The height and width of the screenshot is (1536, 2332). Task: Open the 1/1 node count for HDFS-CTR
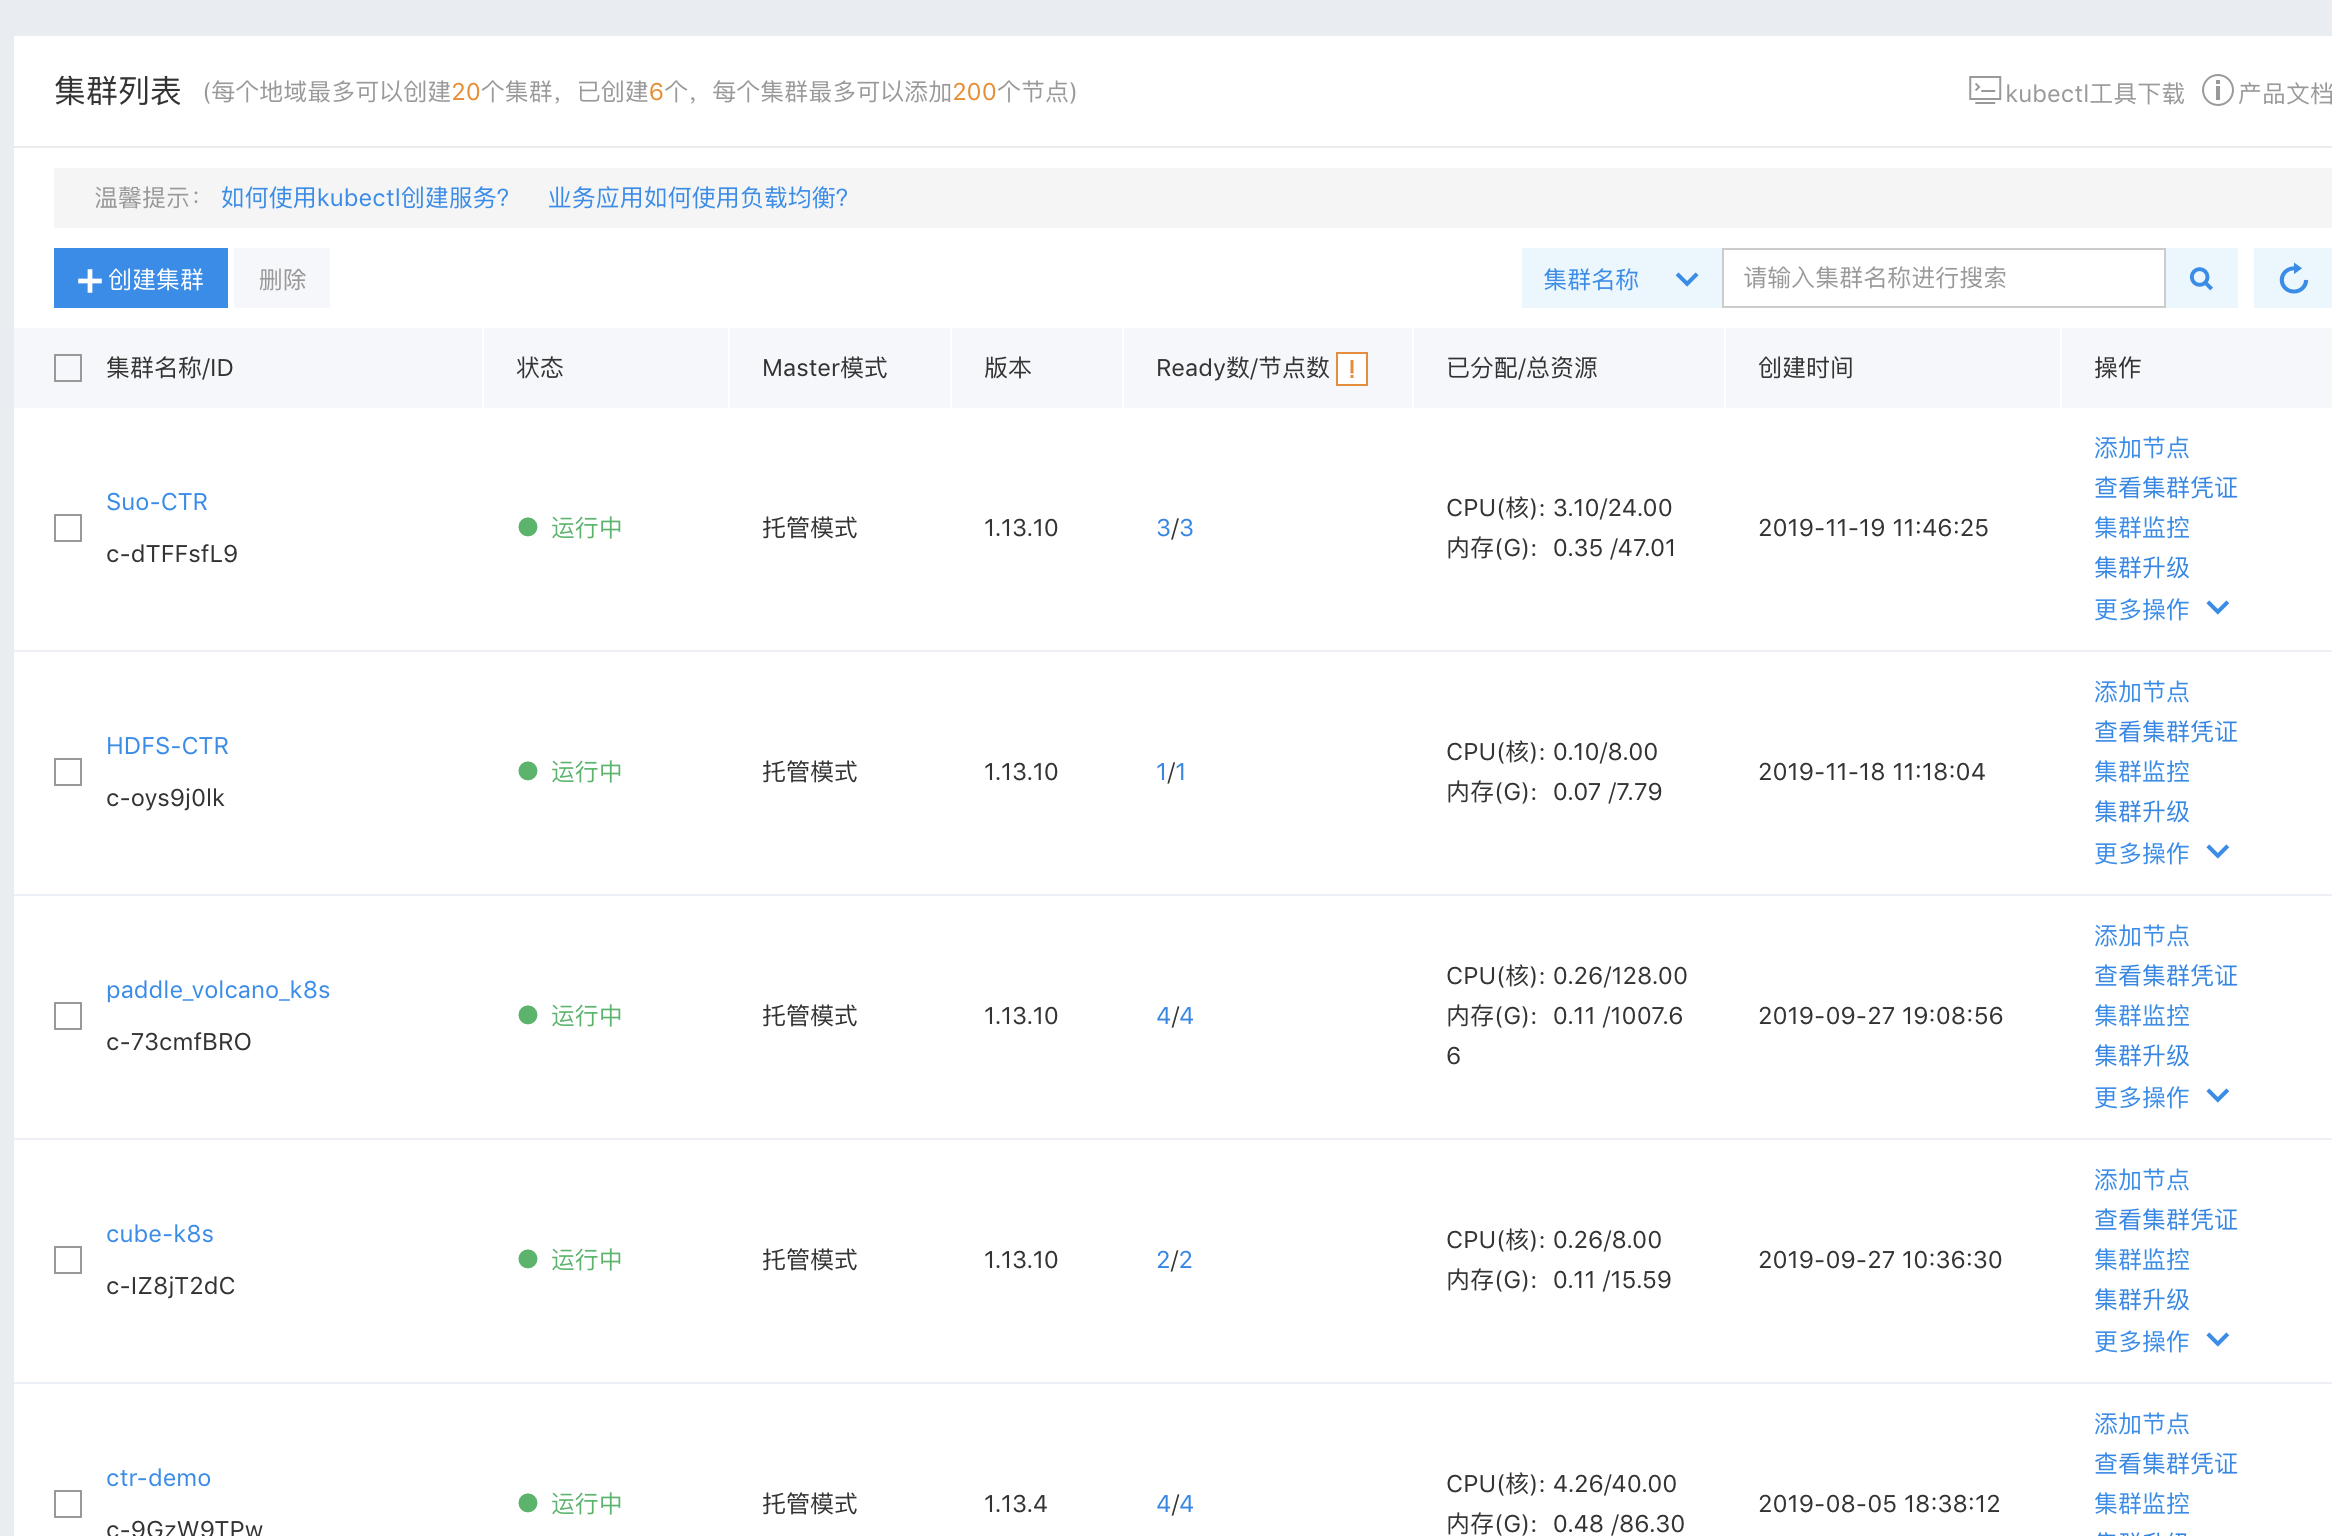(1171, 771)
